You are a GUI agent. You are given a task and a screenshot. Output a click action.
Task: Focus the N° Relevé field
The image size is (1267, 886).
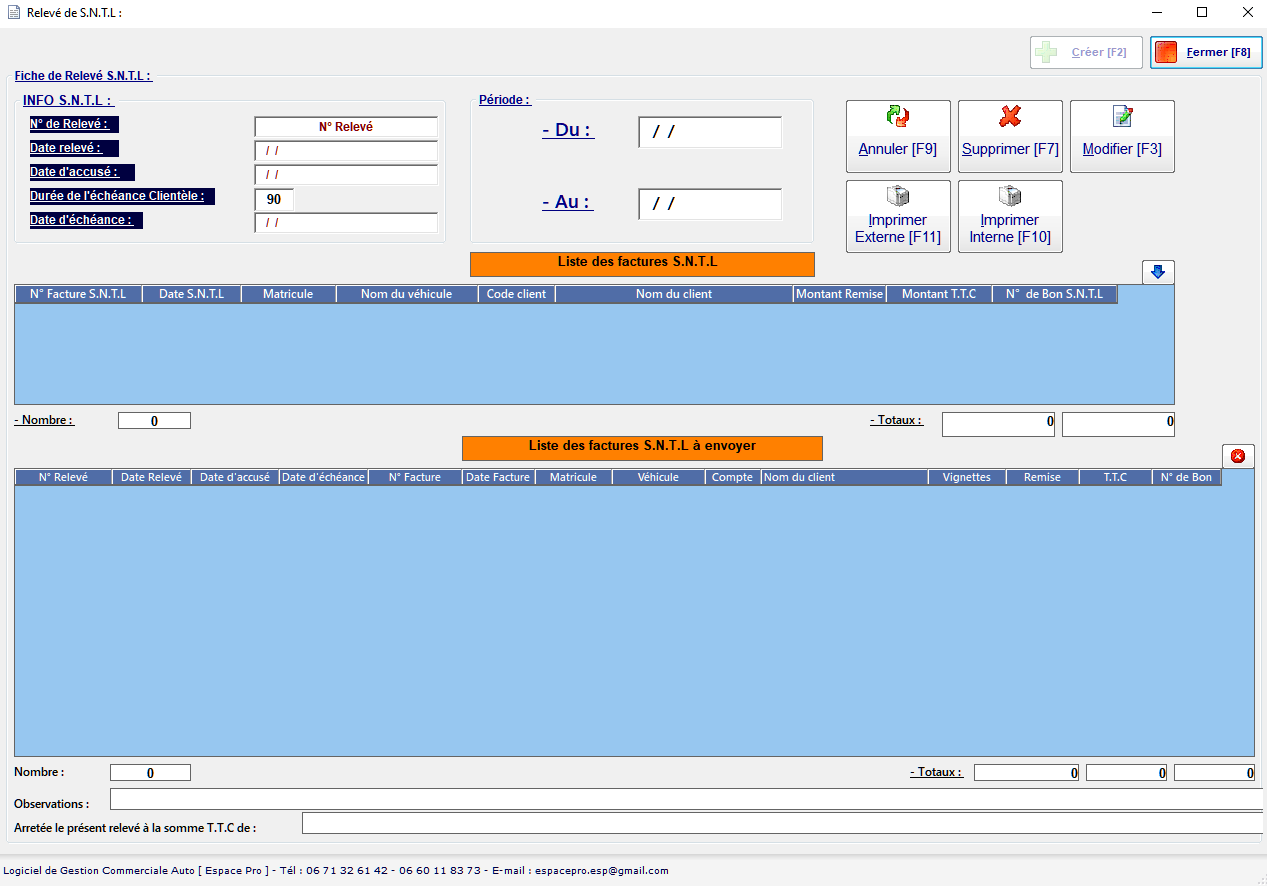[x=346, y=127]
